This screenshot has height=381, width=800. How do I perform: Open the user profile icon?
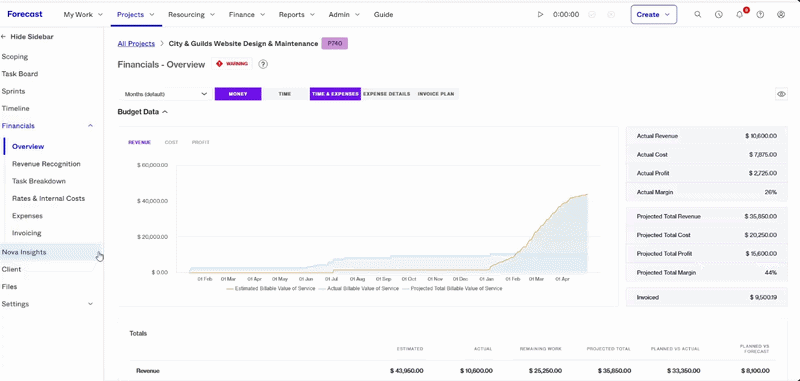click(781, 15)
